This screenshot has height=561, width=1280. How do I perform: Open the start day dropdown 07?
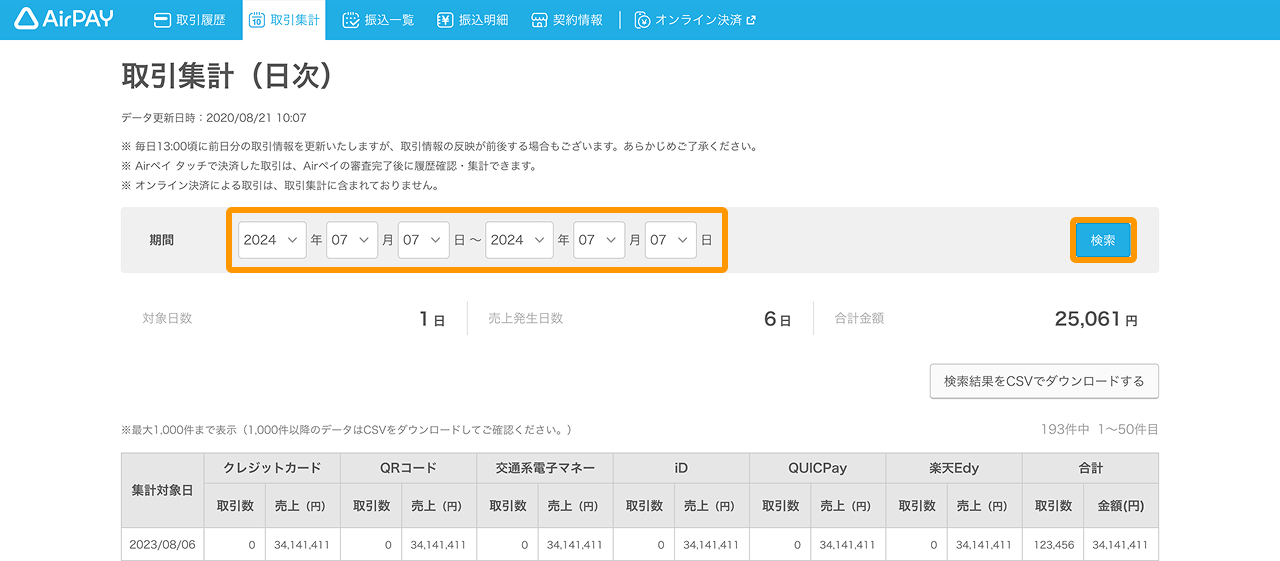pyautogui.click(x=424, y=240)
